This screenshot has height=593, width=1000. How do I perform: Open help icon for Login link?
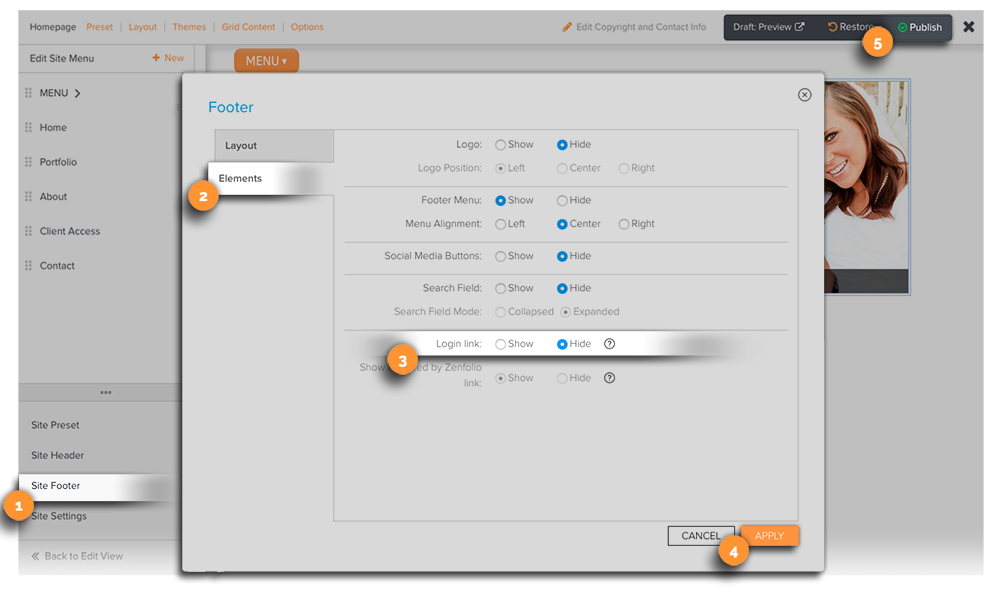[609, 344]
